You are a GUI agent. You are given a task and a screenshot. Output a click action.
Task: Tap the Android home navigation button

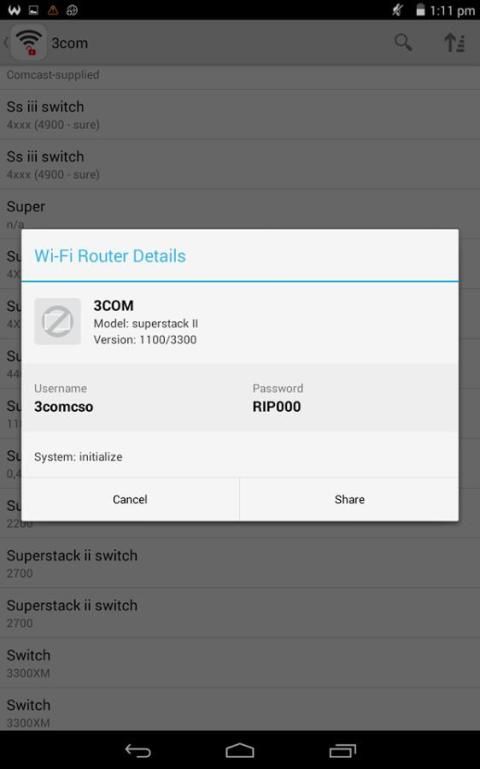(240, 750)
